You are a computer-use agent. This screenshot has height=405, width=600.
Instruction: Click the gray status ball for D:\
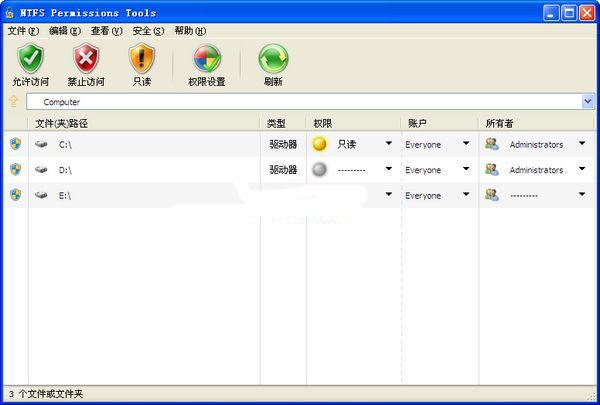pos(320,169)
